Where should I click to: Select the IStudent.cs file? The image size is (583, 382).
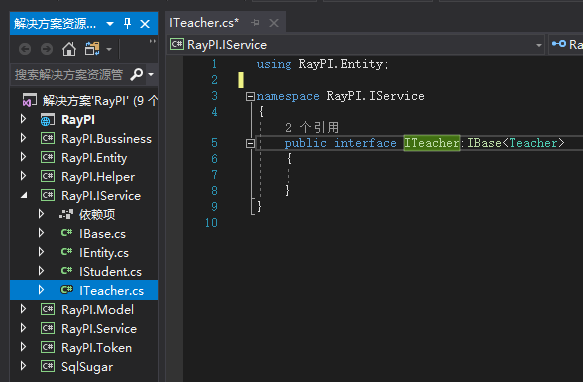110,272
